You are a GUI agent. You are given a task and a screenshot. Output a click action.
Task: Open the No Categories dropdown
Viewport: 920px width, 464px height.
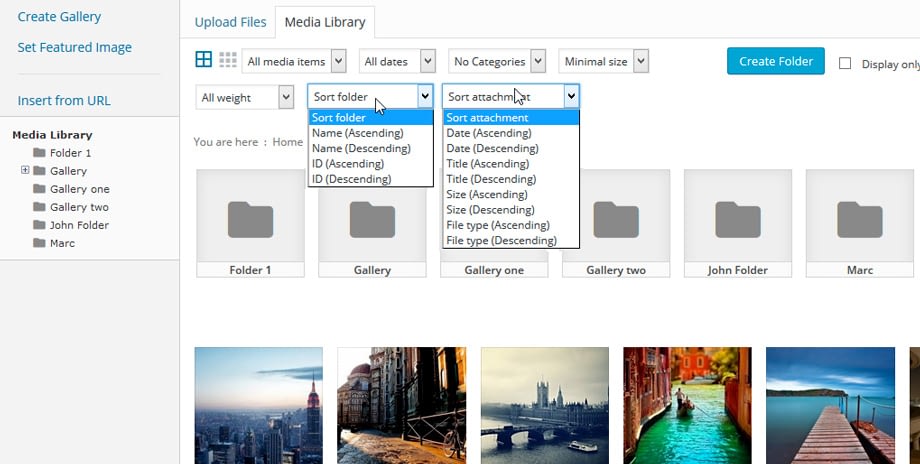[497, 61]
